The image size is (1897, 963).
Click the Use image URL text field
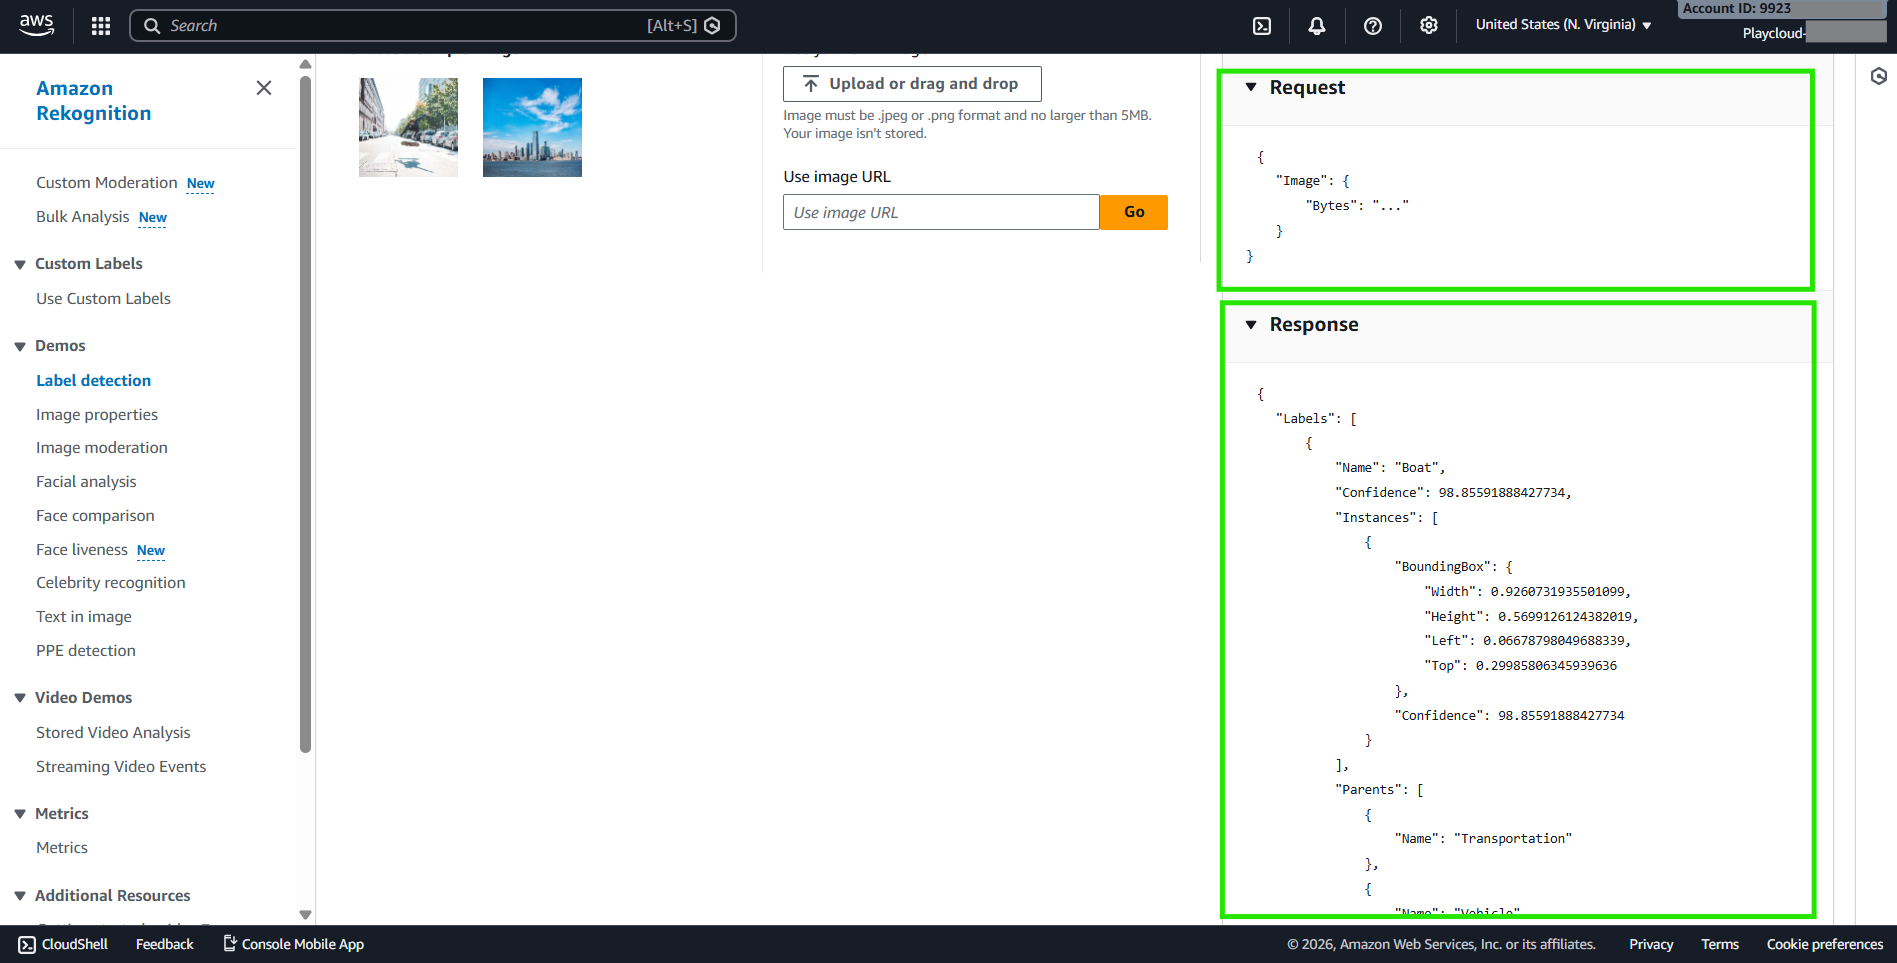click(x=940, y=212)
